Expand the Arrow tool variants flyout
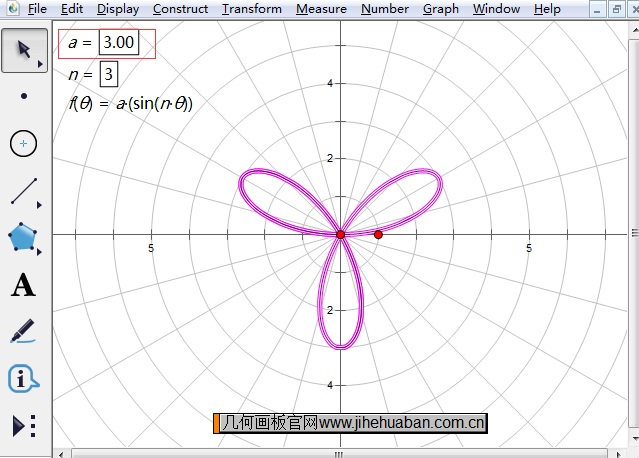Image resolution: width=639 pixels, height=458 pixels. click(x=40, y=64)
